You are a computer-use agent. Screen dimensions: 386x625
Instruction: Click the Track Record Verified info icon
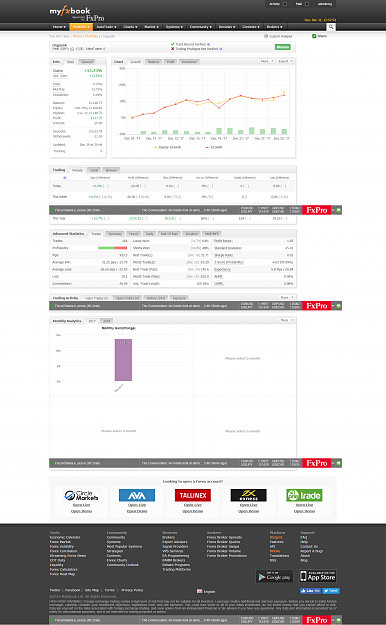click(209, 44)
